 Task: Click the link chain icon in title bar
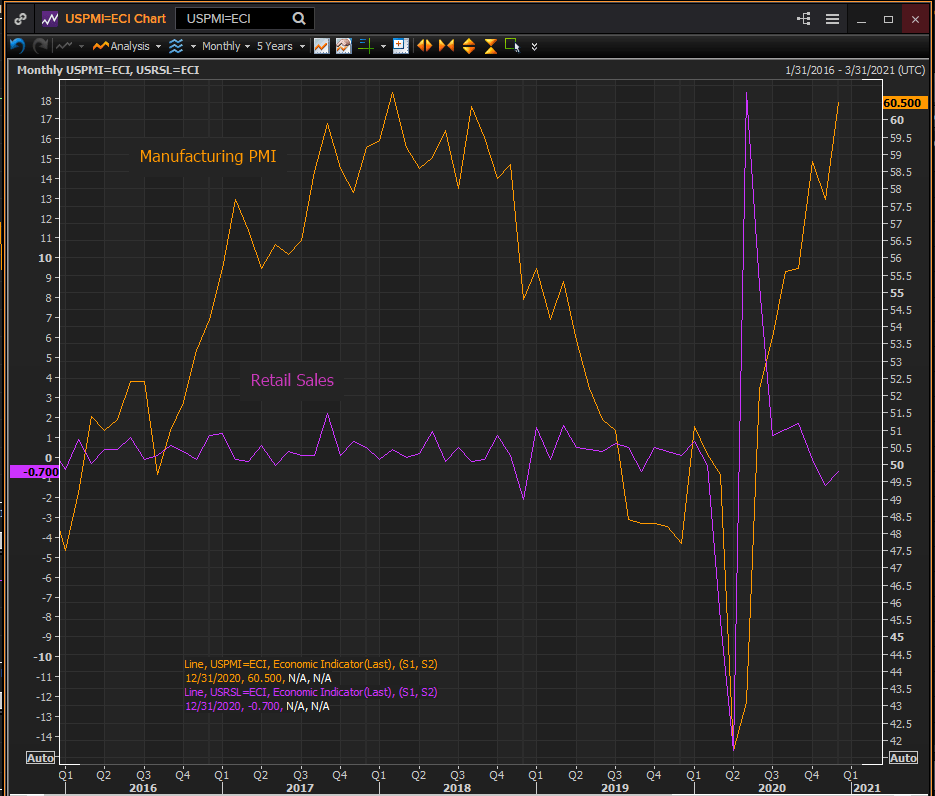coord(20,18)
